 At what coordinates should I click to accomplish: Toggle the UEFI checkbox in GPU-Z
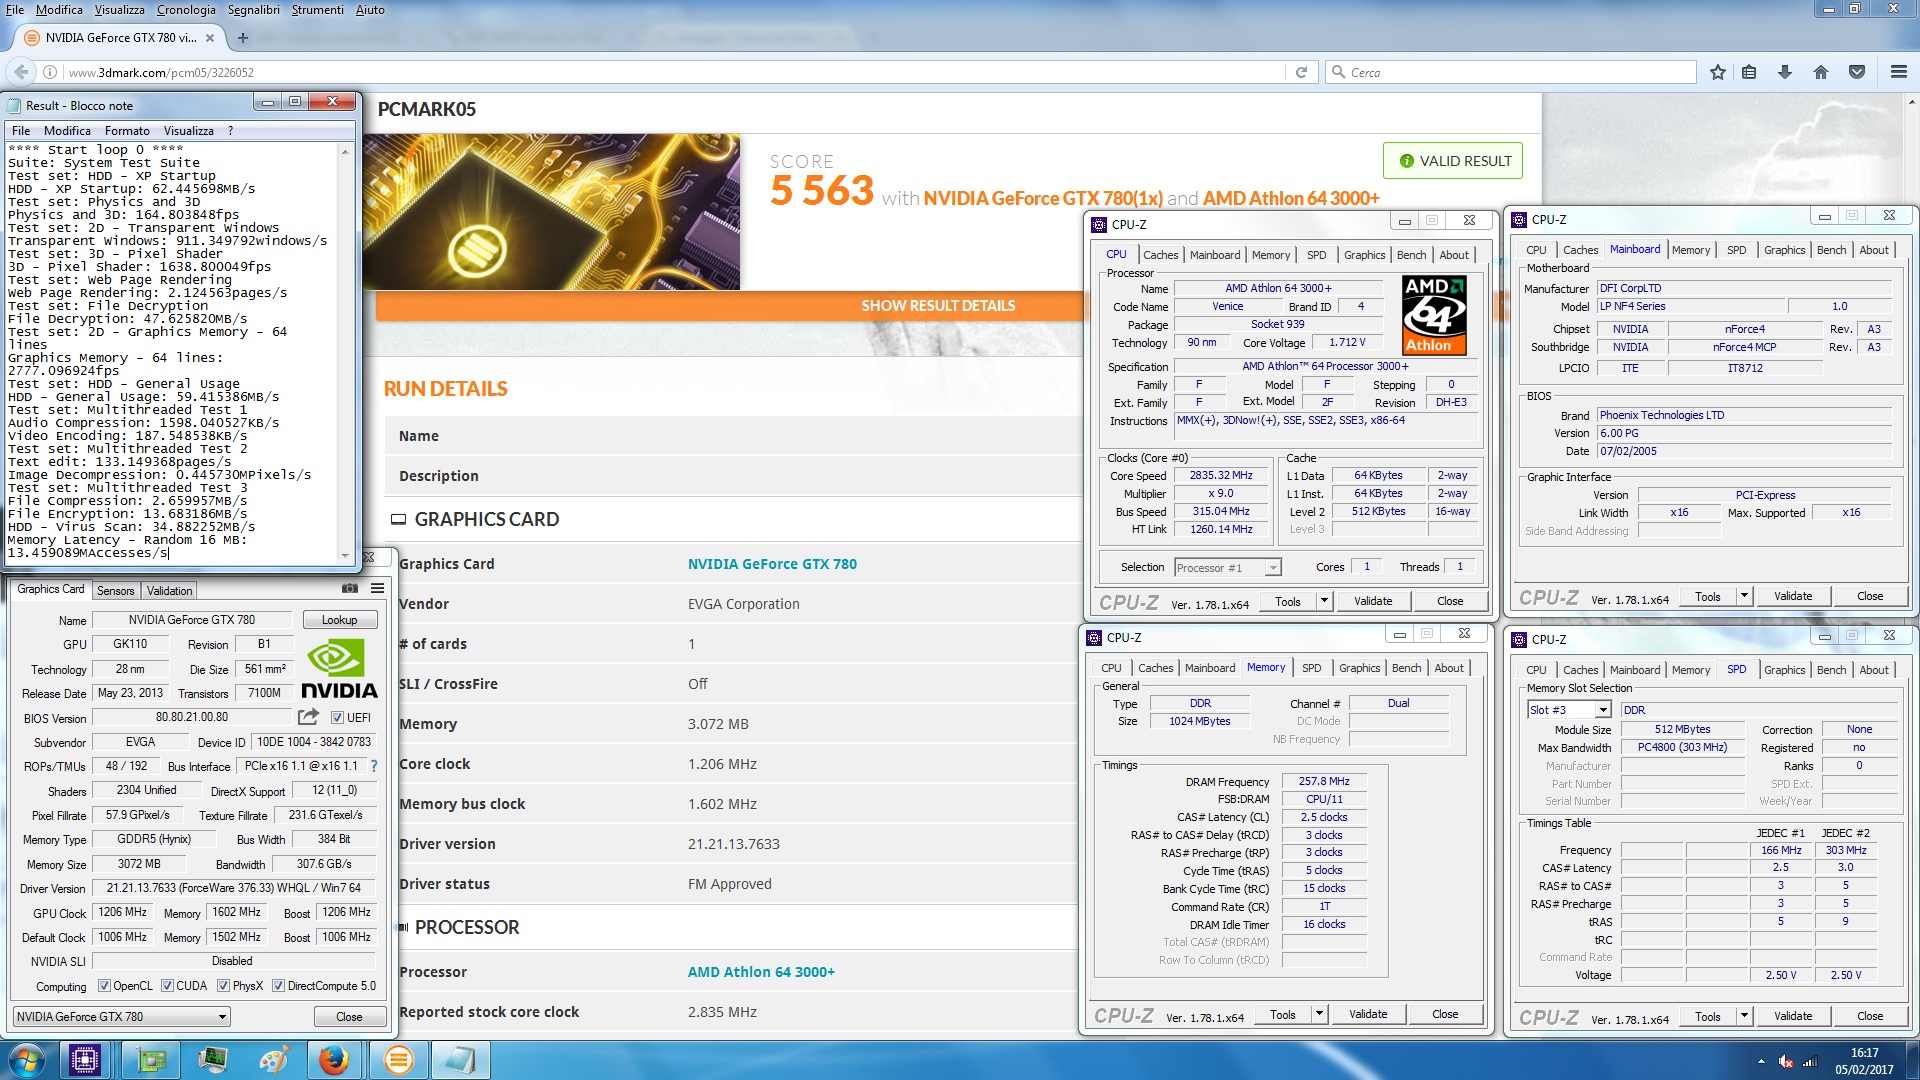click(337, 718)
